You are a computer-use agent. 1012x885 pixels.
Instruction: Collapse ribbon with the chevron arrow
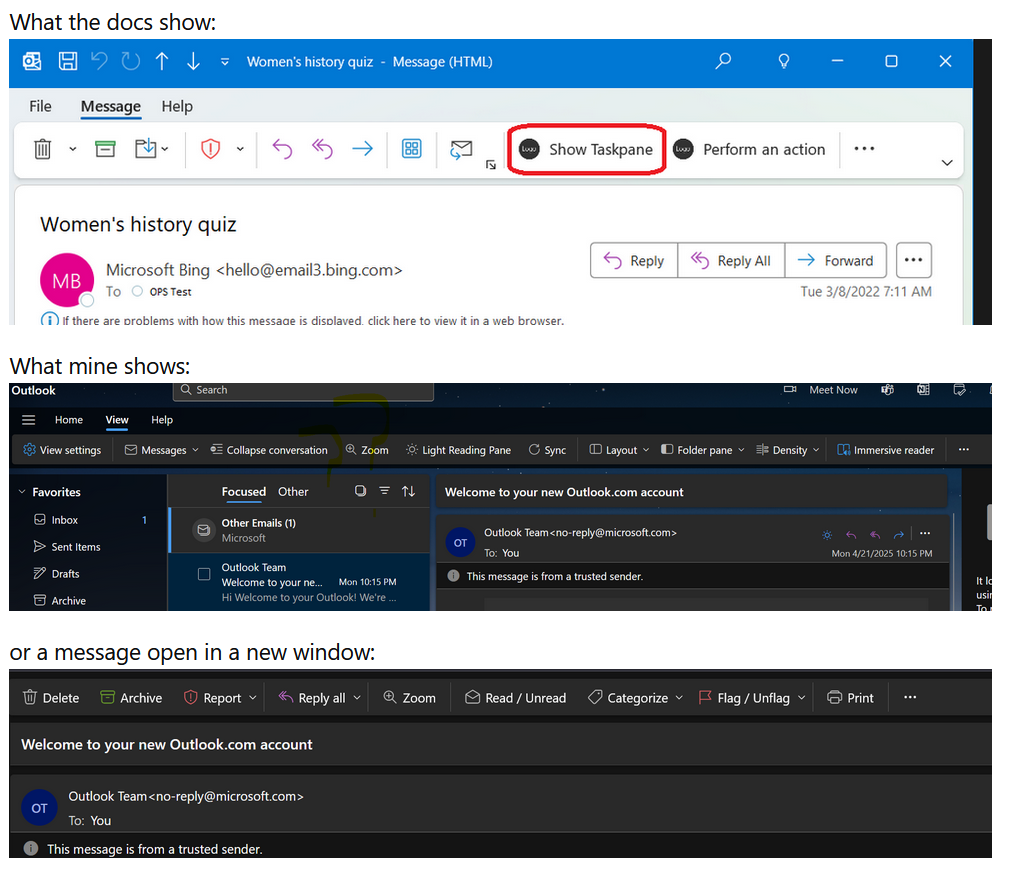click(x=947, y=163)
